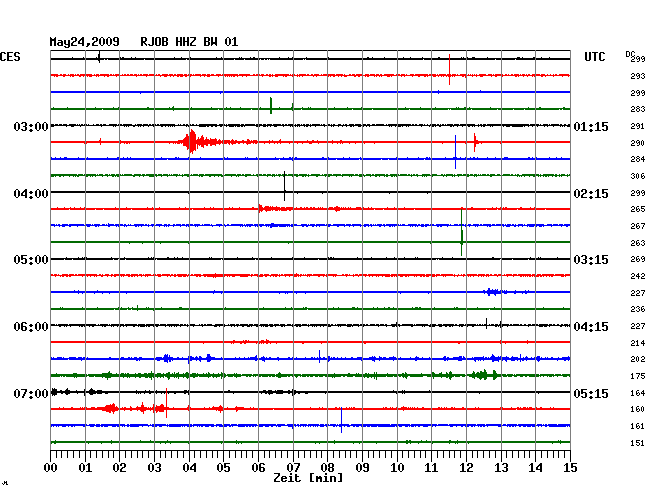Screen dimensions: 650x494
Task: Select the DC value 214
Action: pos(638,343)
